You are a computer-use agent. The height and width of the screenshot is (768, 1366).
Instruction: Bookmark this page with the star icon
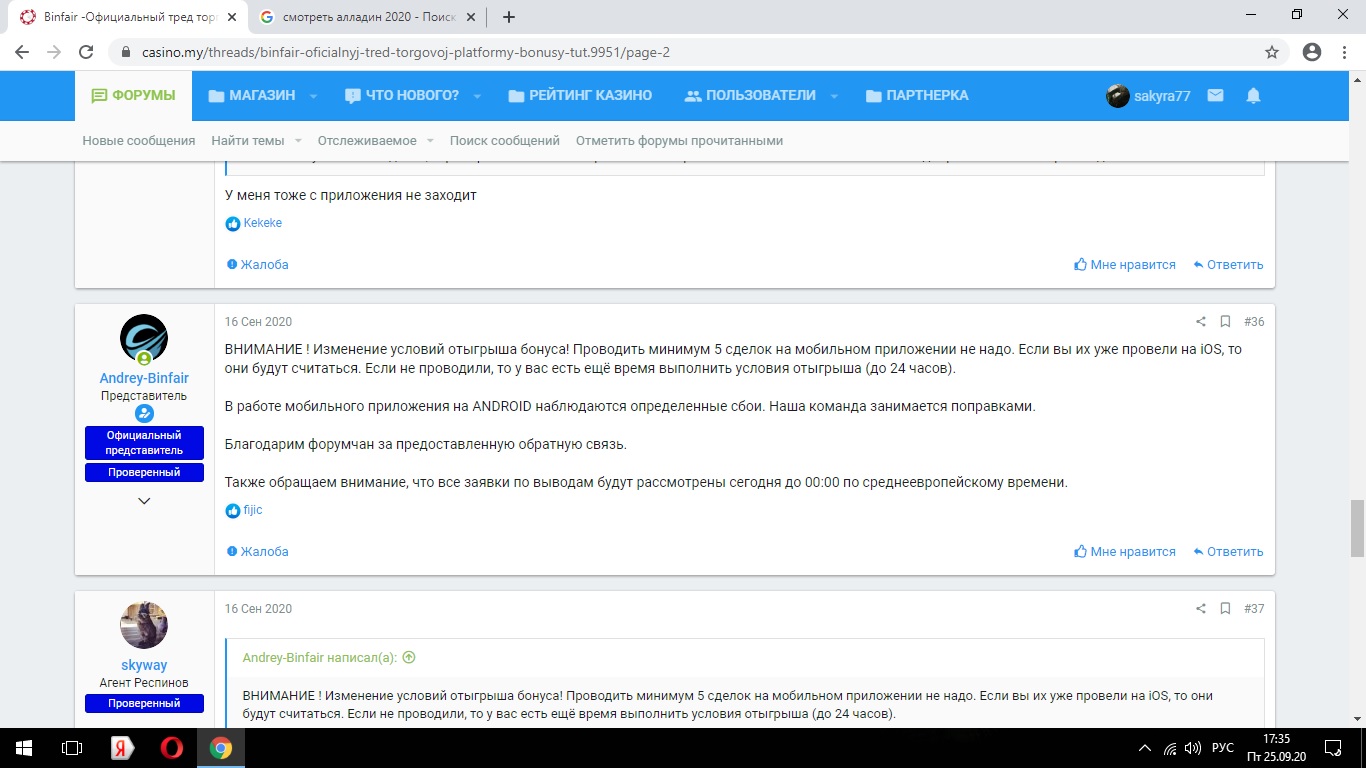(1272, 52)
